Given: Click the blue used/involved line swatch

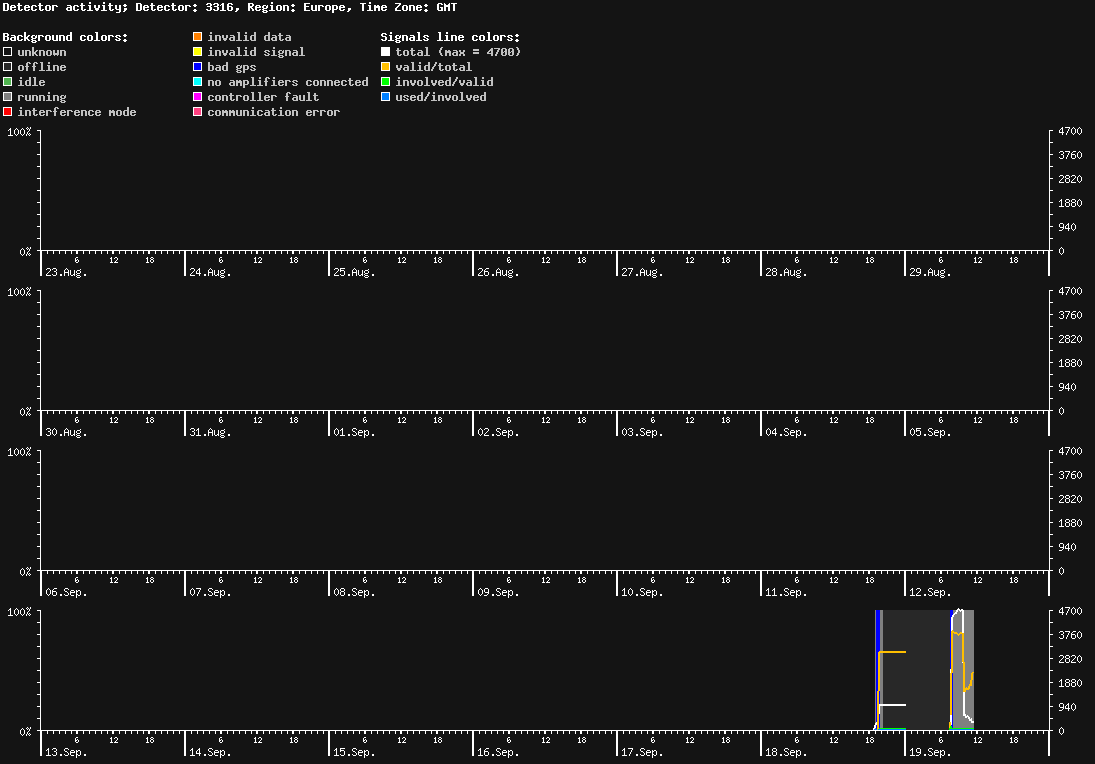Looking at the screenshot, I should [x=385, y=97].
